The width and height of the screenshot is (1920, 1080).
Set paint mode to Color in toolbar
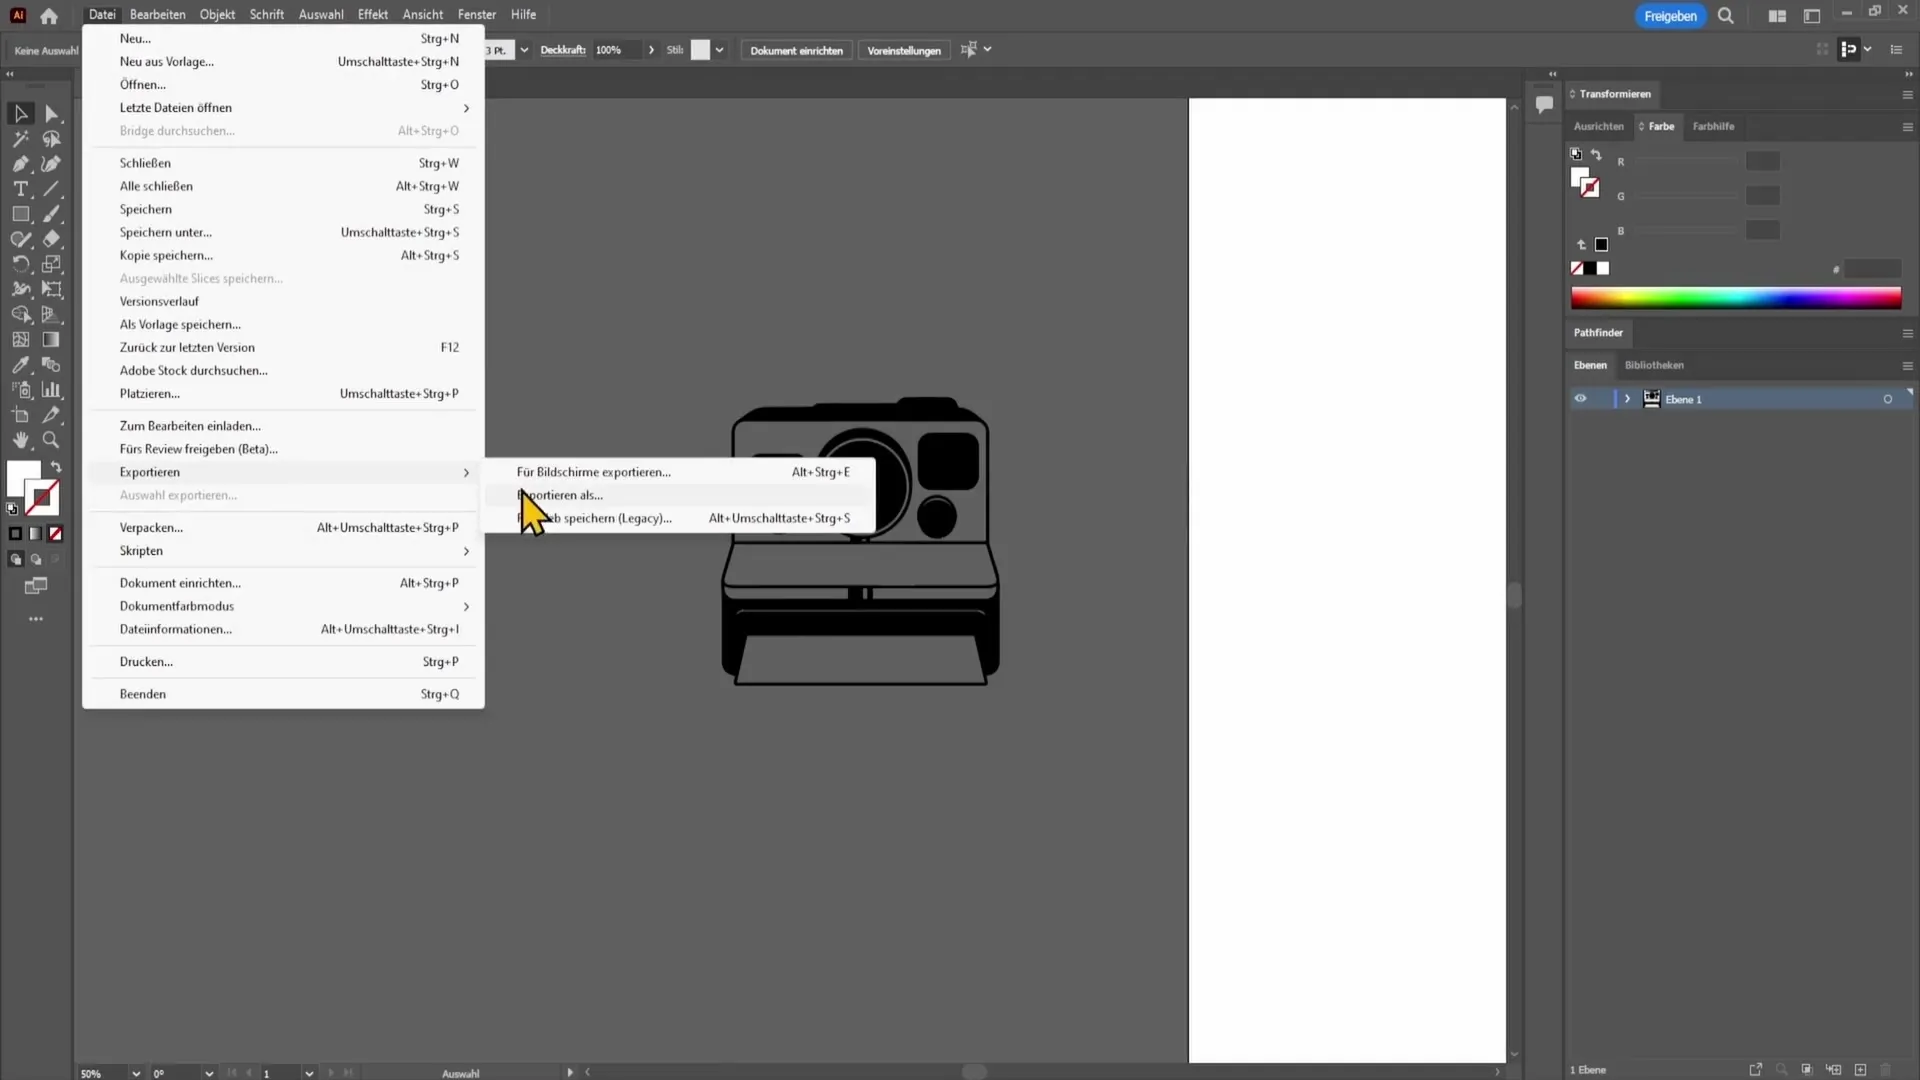tap(15, 534)
